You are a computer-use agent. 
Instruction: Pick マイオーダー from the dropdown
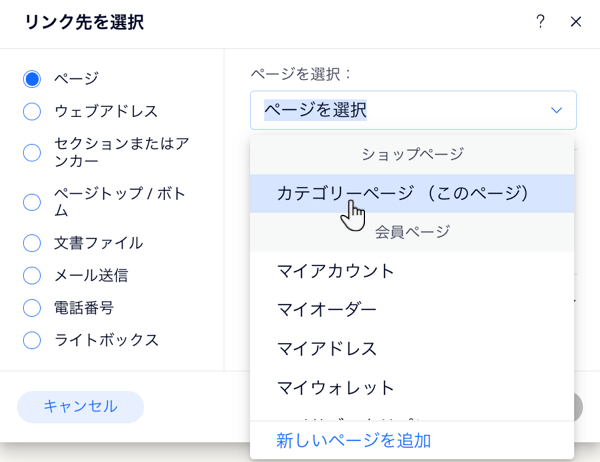tap(327, 310)
